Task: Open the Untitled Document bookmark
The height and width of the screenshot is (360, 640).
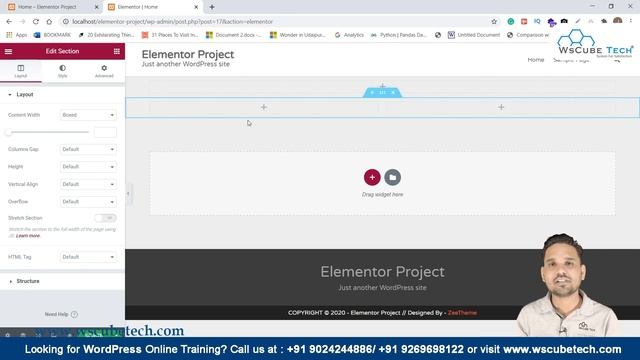Action: tap(474, 35)
